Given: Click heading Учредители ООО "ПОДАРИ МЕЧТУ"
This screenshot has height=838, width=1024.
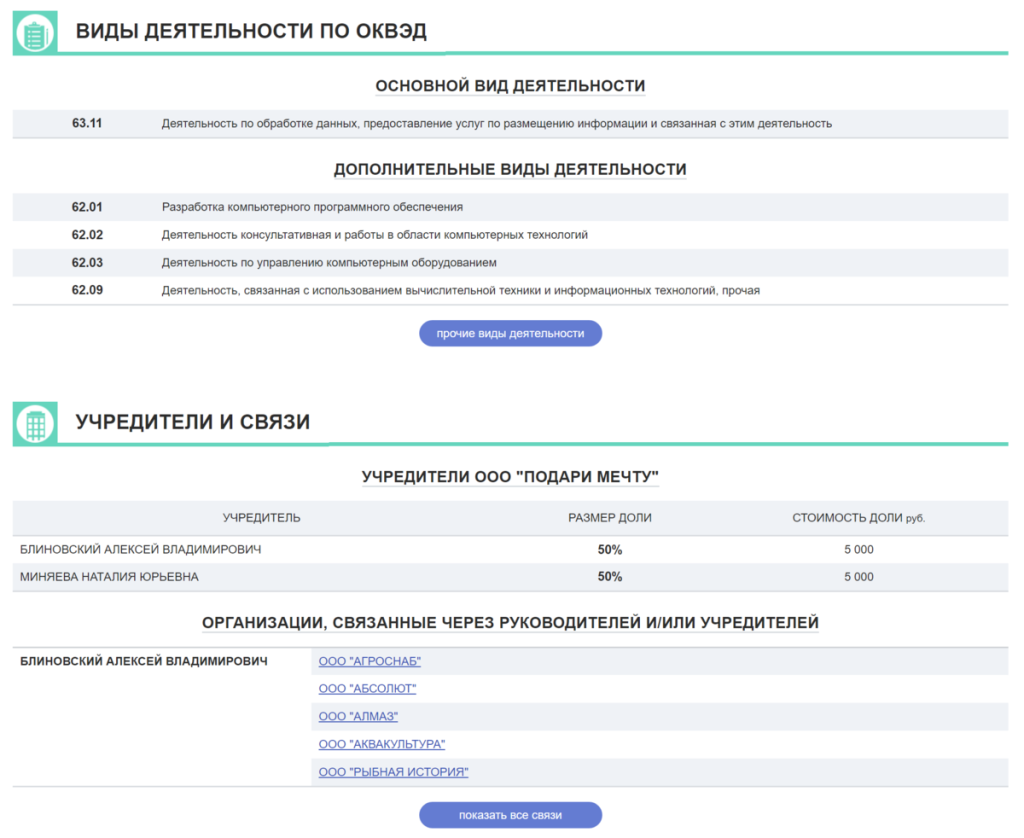Looking at the screenshot, I should pyautogui.click(x=510, y=477).
